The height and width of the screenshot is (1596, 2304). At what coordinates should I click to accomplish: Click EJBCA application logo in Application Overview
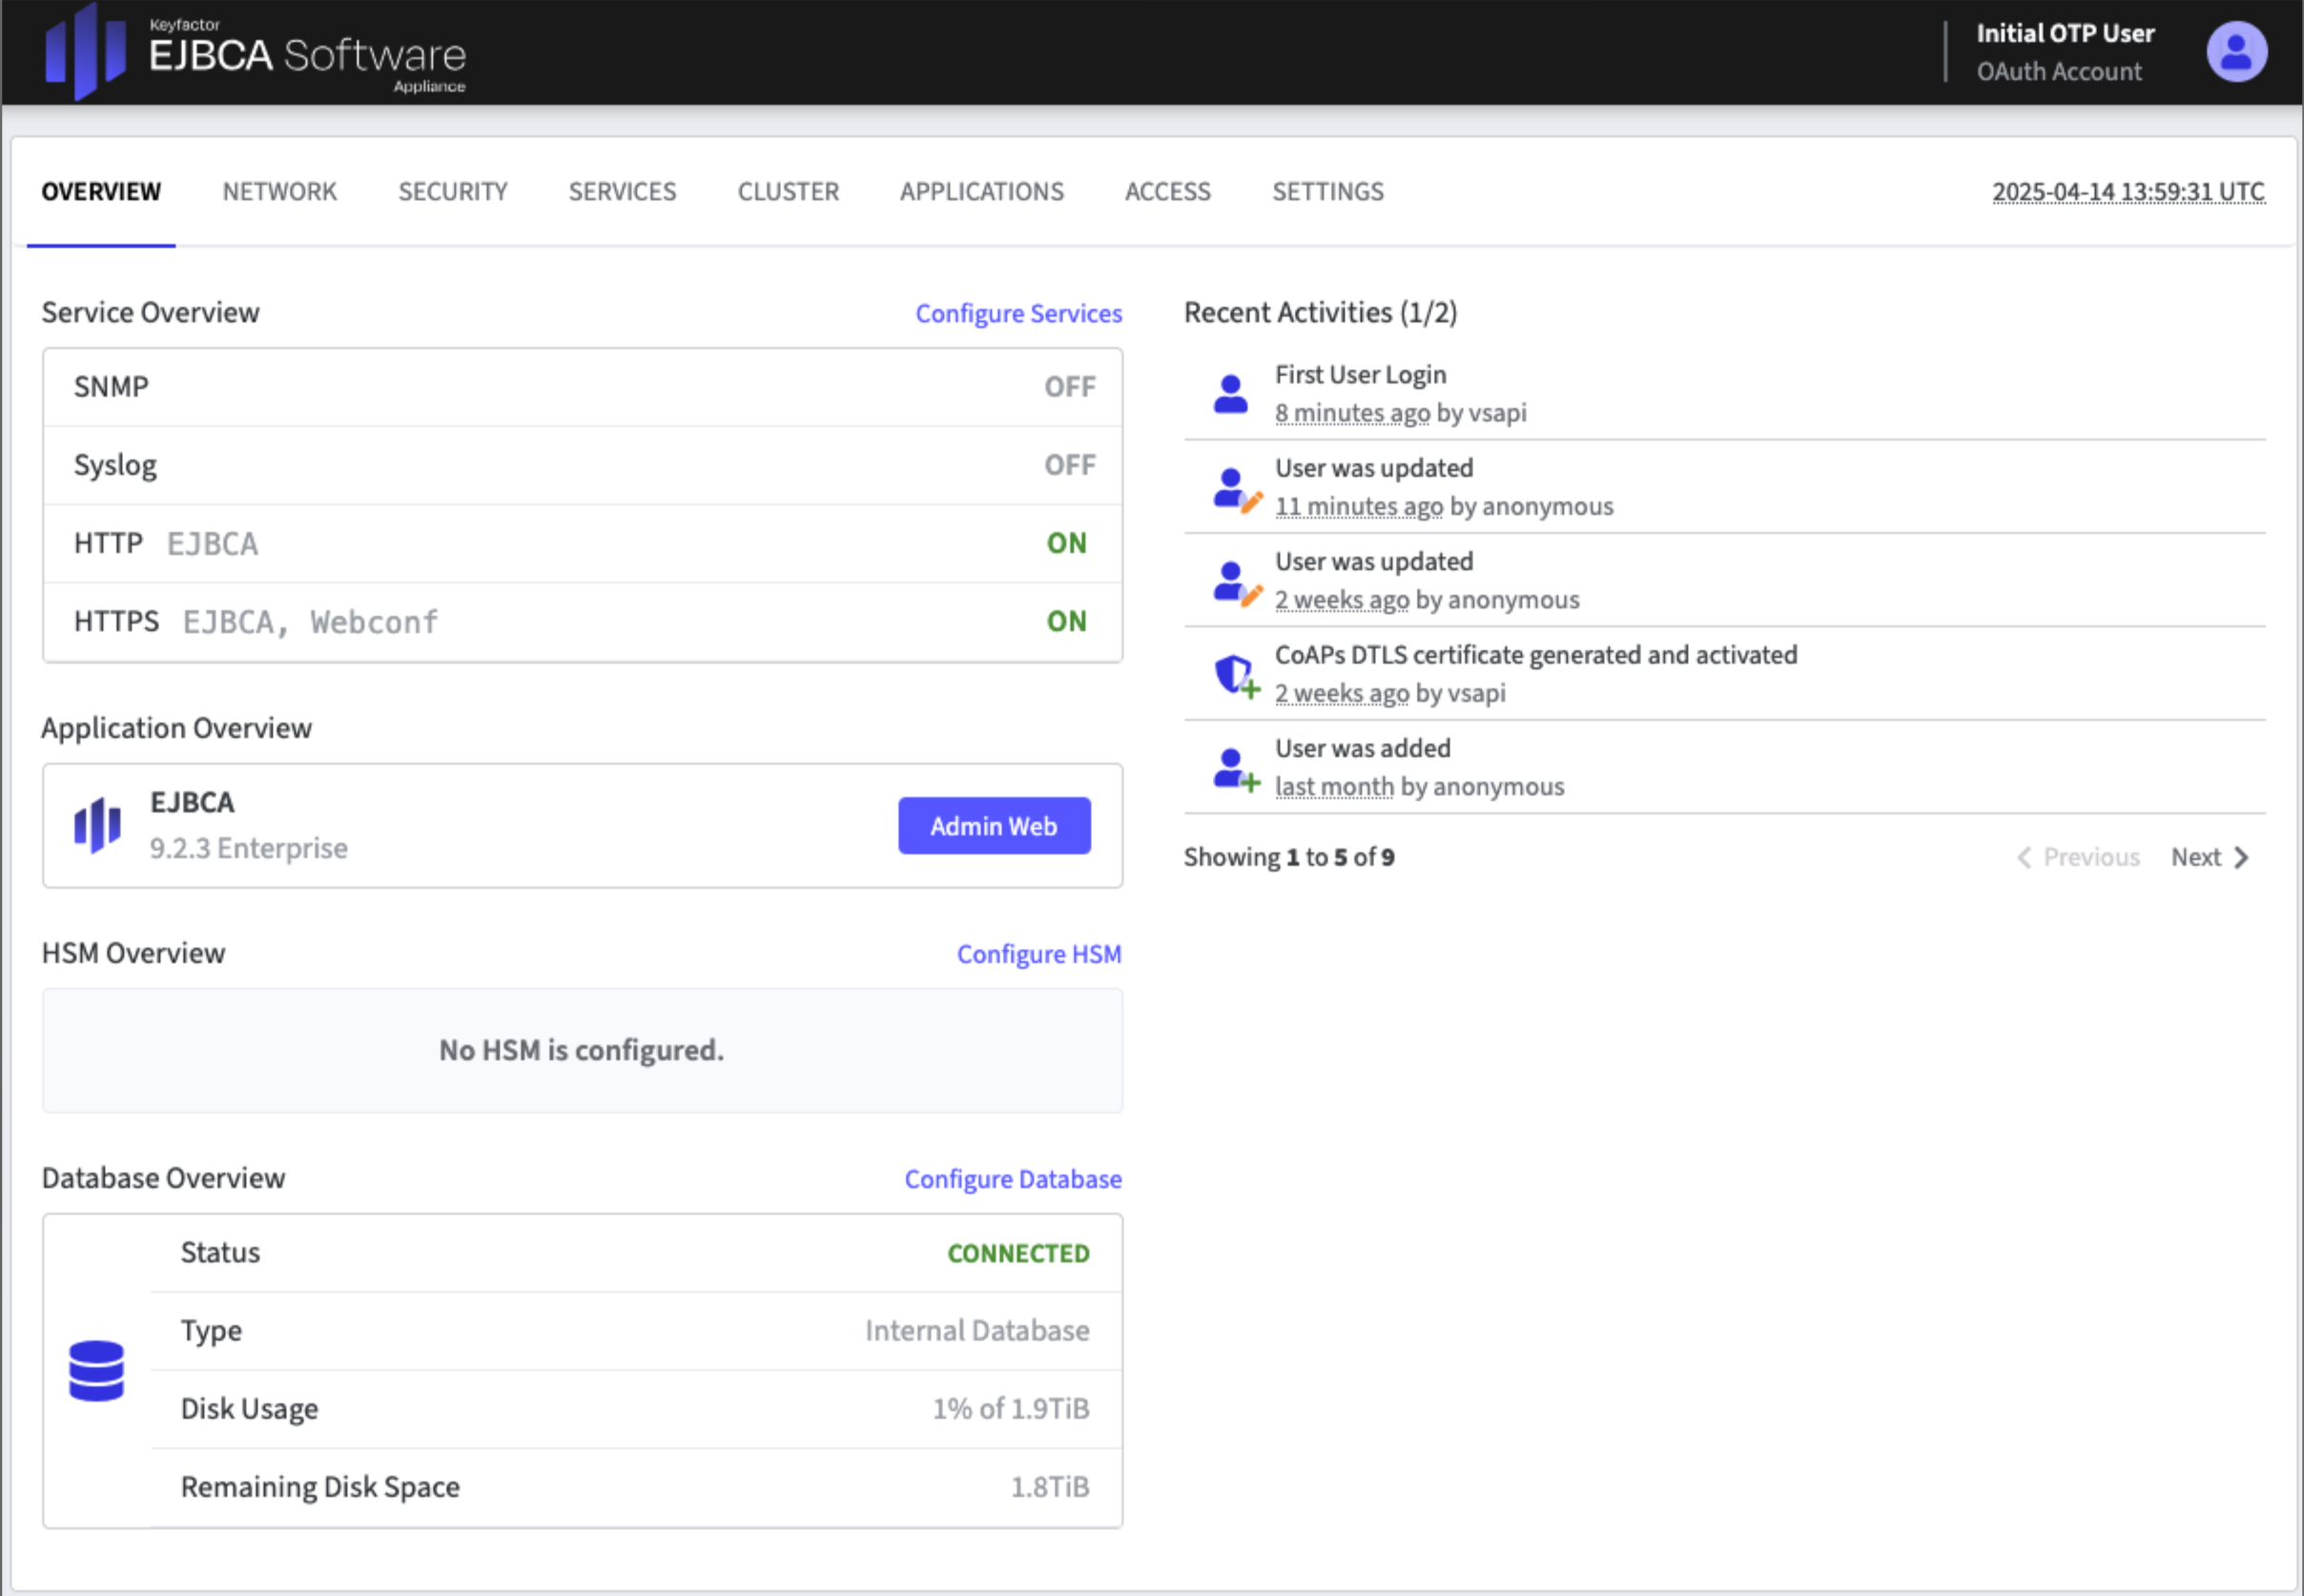click(97, 825)
